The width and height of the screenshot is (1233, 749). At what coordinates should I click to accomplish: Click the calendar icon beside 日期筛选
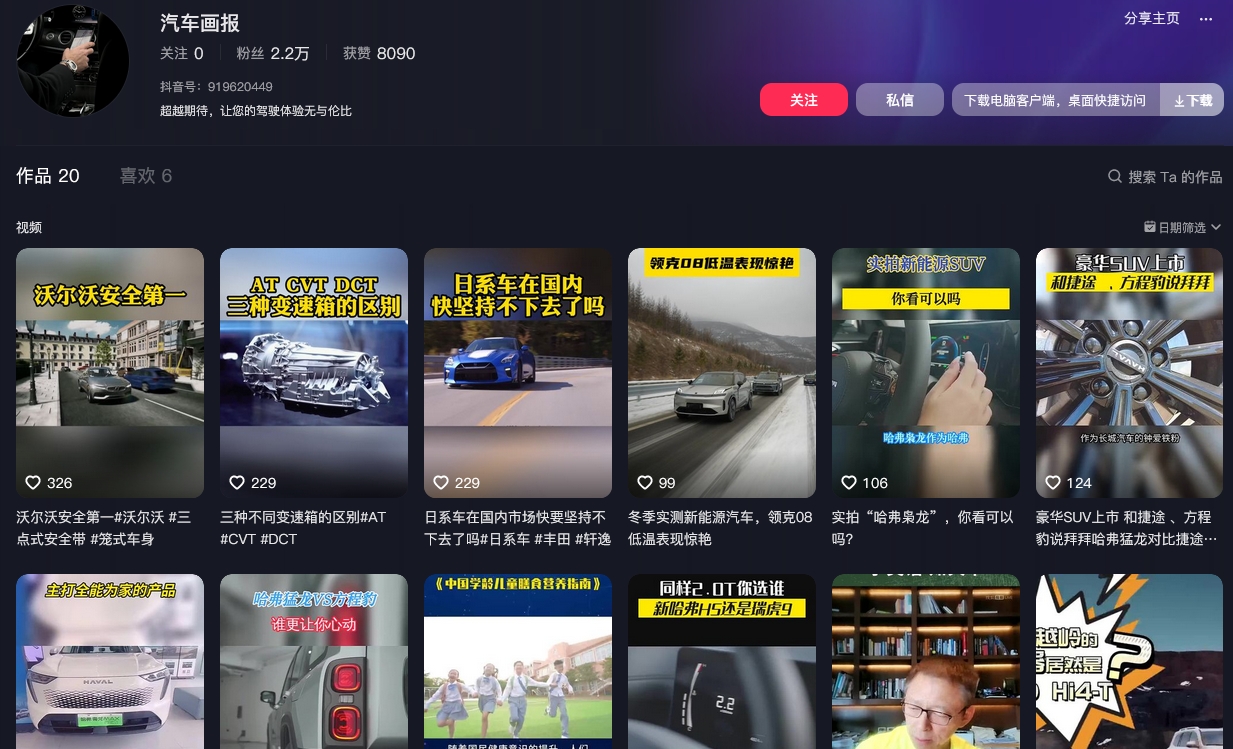click(x=1150, y=227)
